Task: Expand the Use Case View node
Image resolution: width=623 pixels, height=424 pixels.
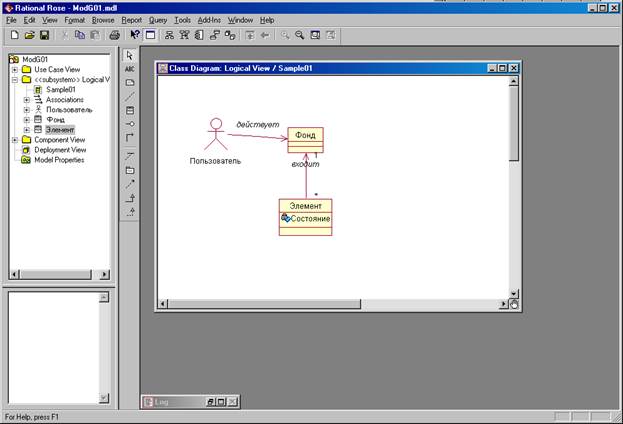Action: point(14,69)
